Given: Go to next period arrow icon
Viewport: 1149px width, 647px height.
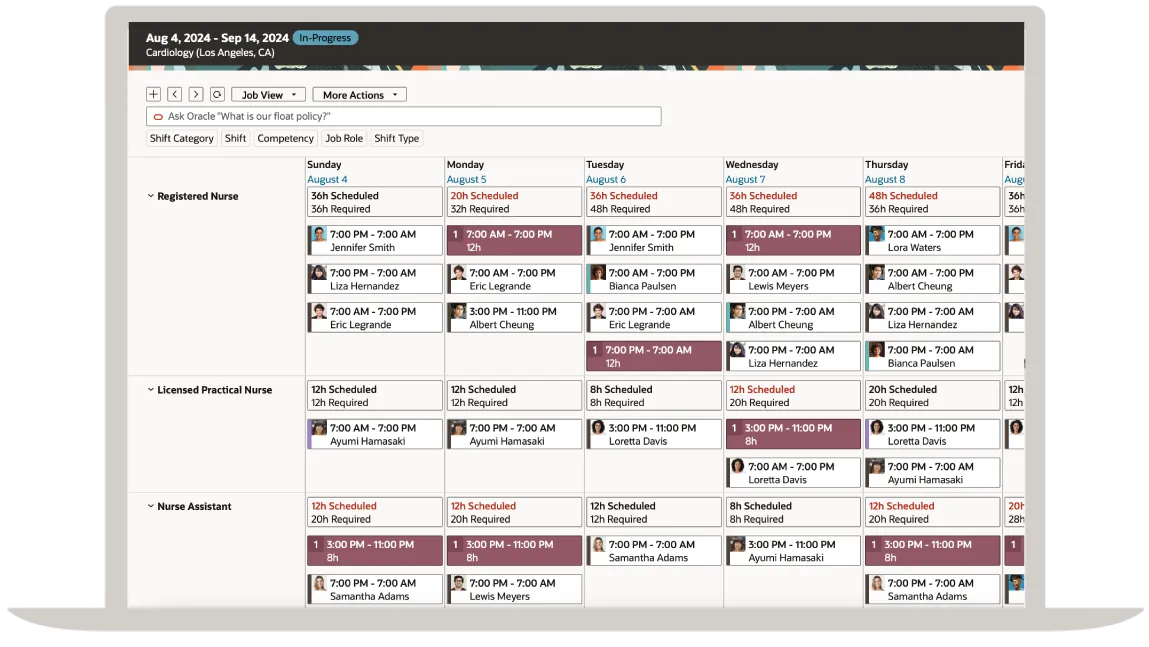Looking at the screenshot, I should click(196, 94).
